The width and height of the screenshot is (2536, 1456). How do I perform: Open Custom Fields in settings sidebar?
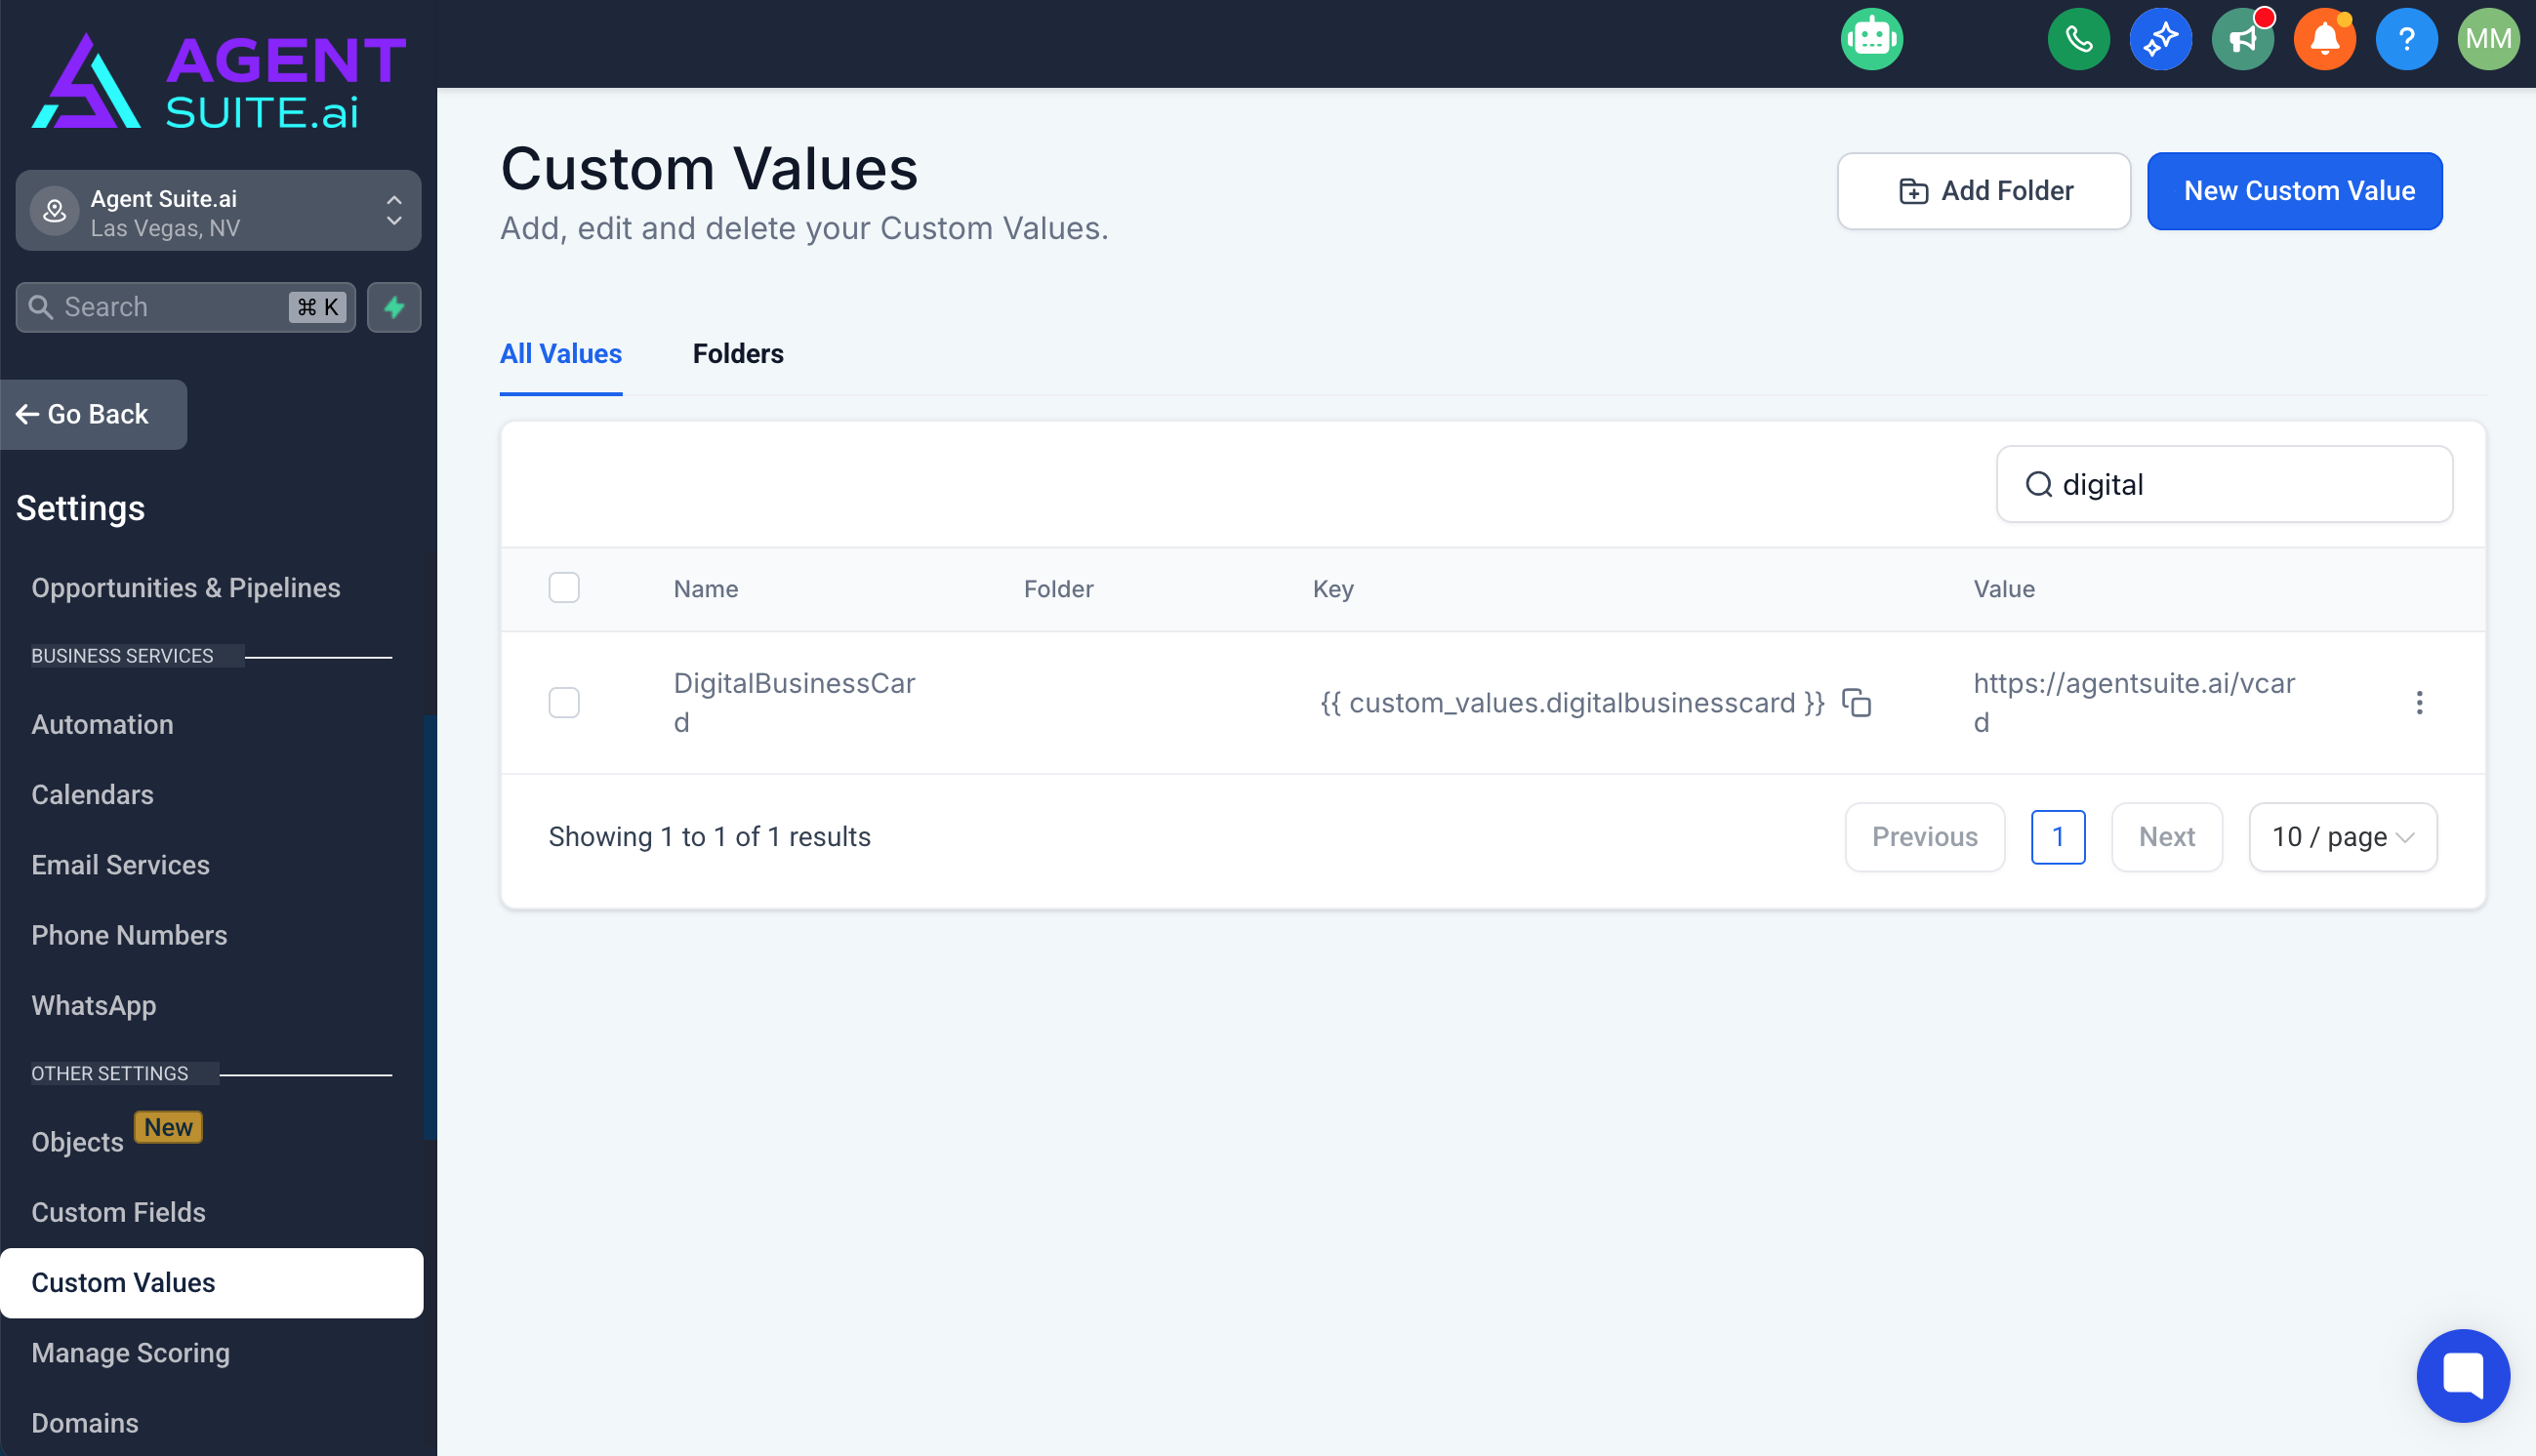point(118,1212)
